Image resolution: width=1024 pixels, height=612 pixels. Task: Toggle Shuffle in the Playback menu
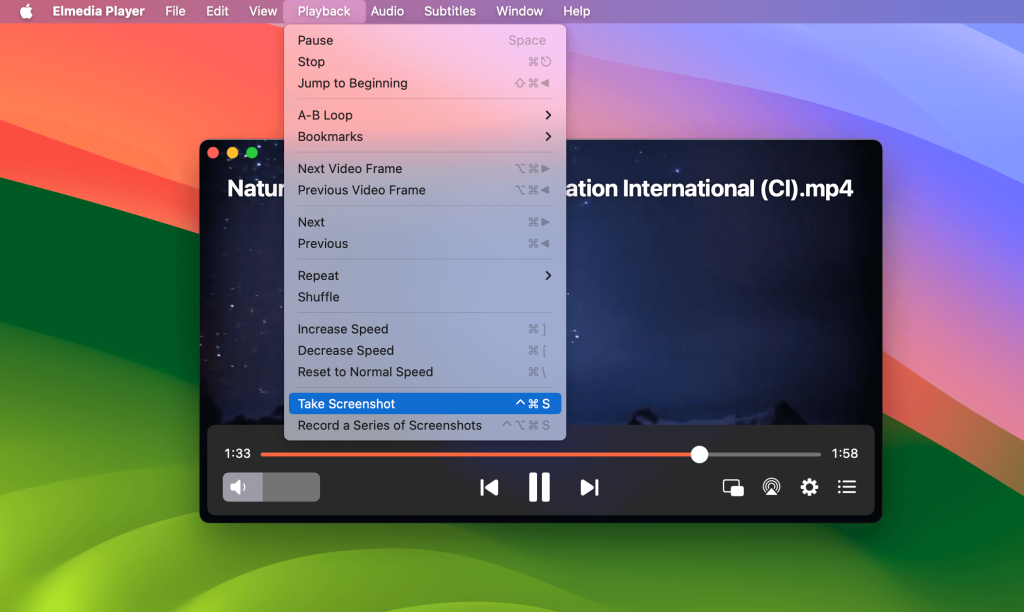point(424,298)
